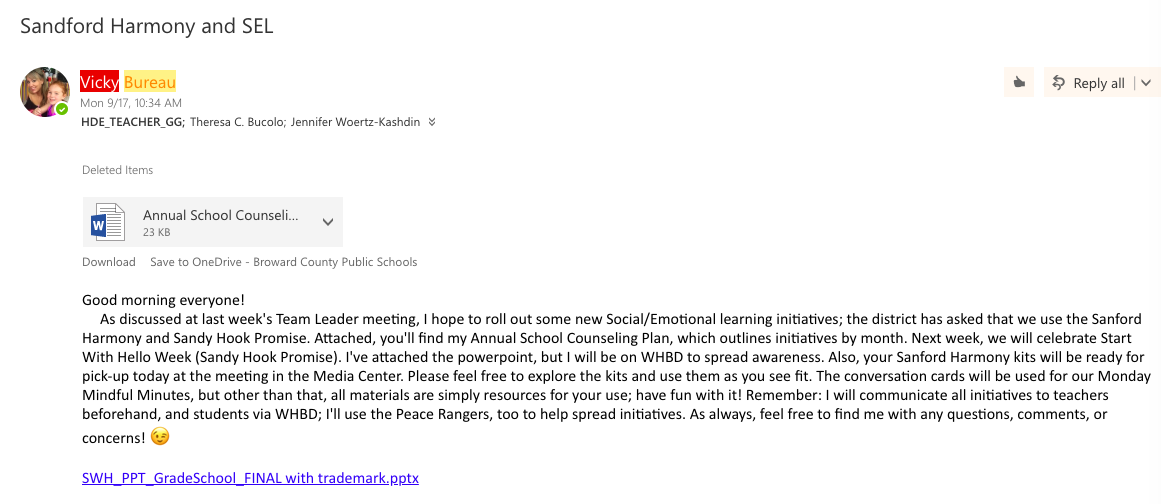This screenshot has height=504, width=1161.
Task: Open the Word document attachment icon
Action: coord(107,222)
